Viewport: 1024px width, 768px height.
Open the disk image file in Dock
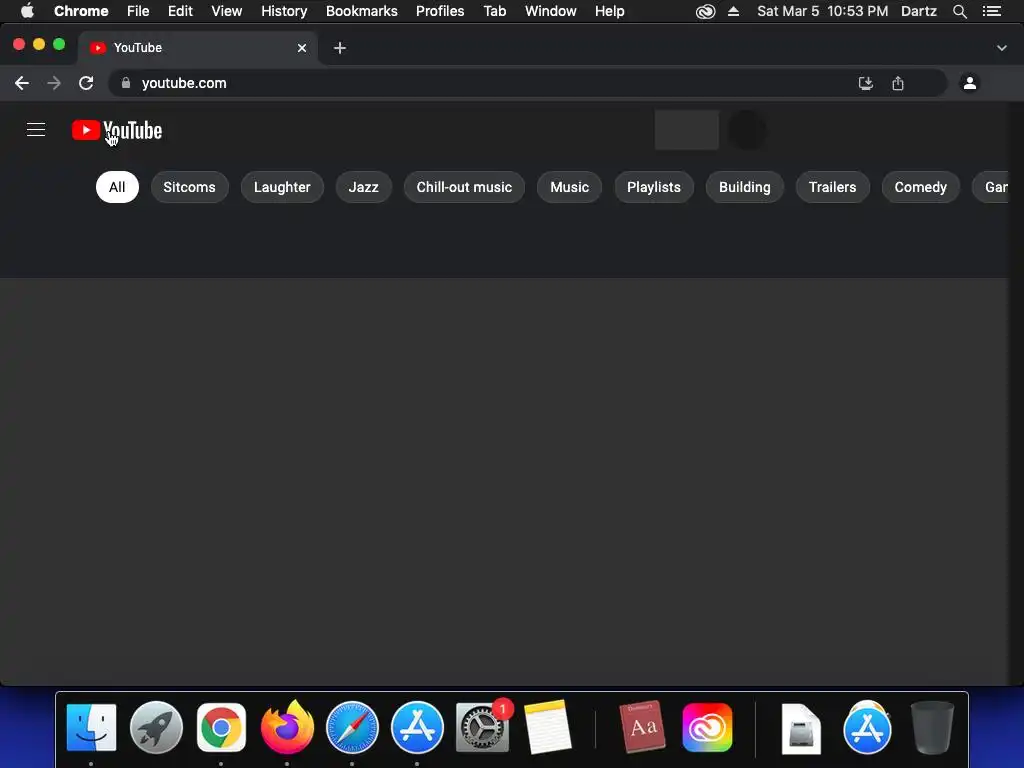pyautogui.click(x=801, y=729)
